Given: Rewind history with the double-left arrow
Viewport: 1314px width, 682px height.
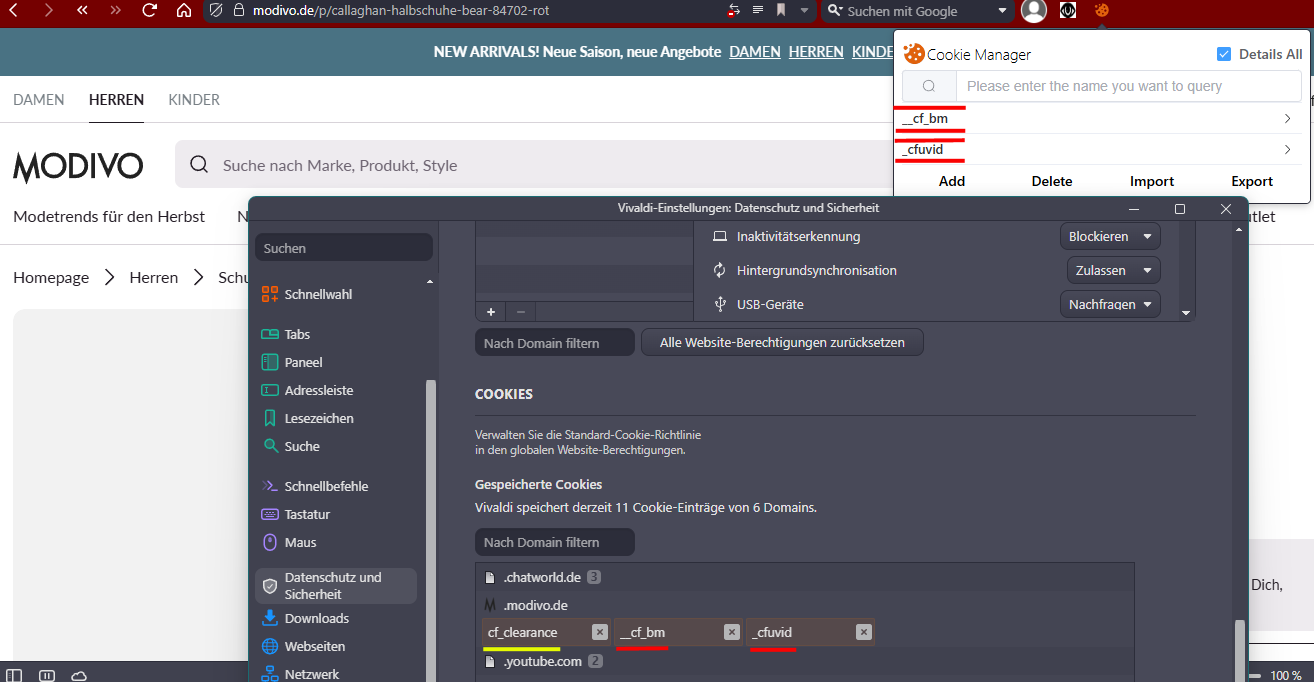Looking at the screenshot, I should (x=82, y=10).
